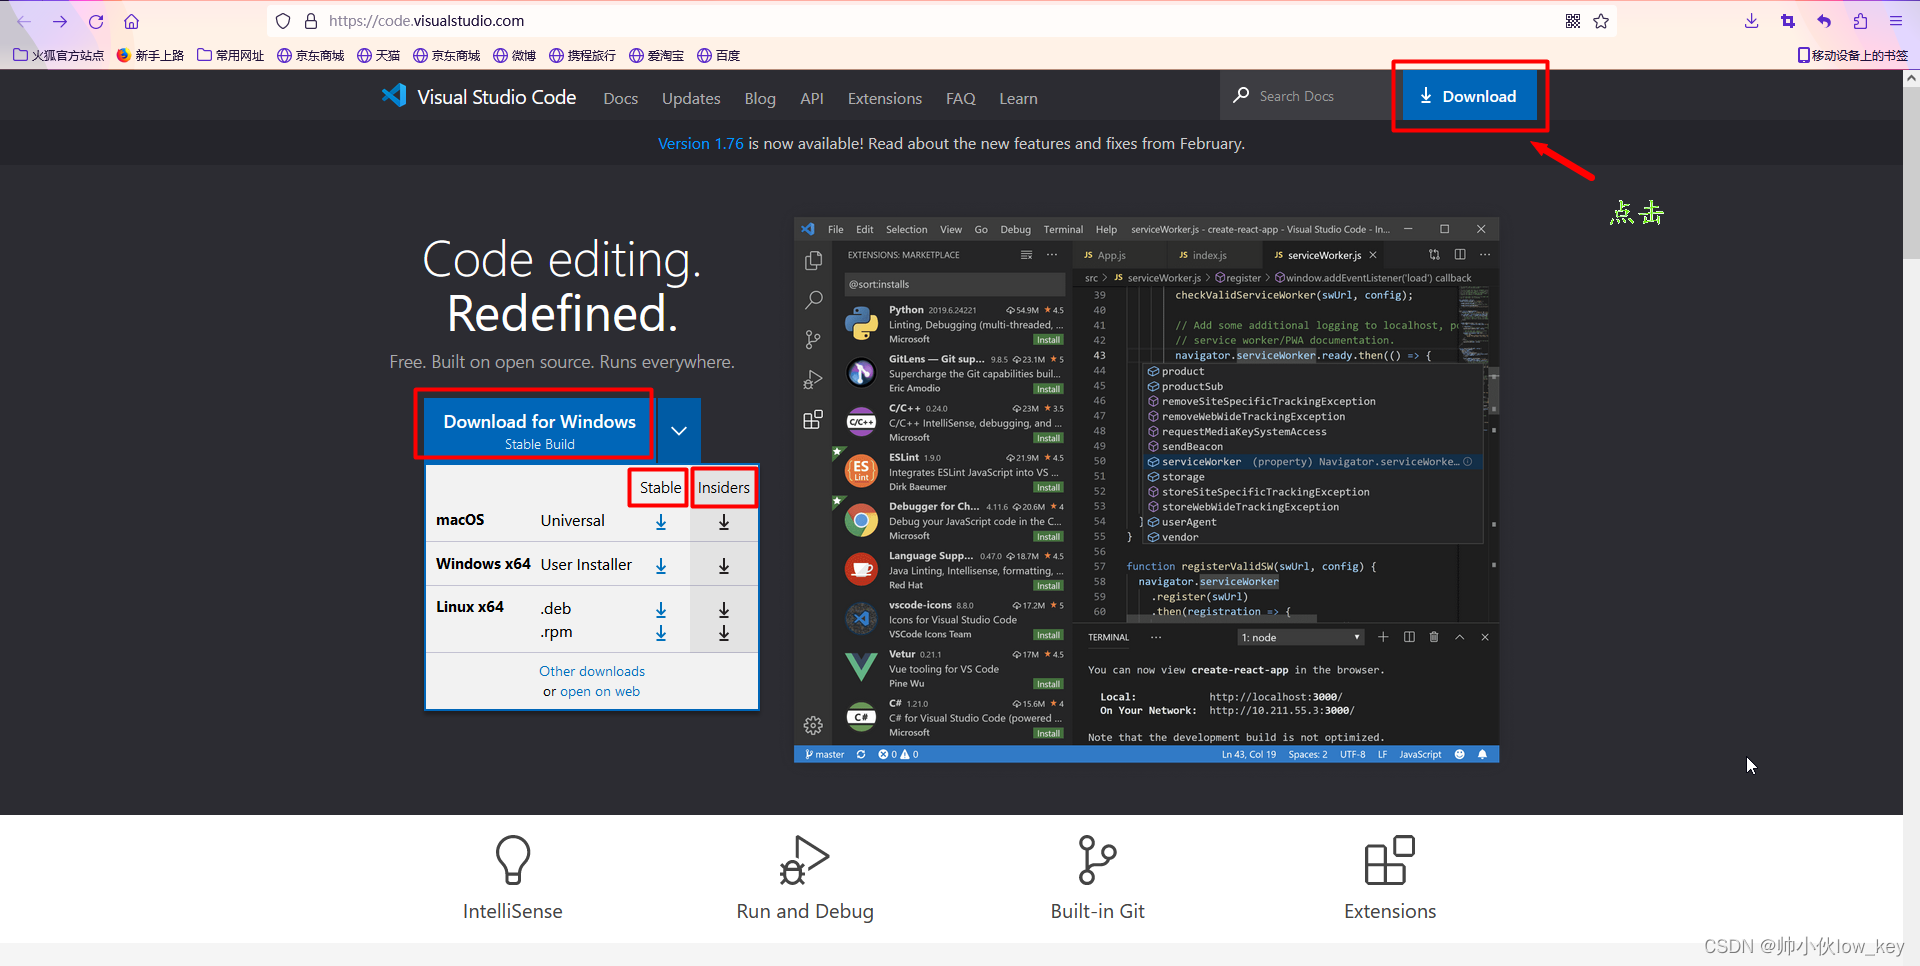The height and width of the screenshot is (966, 1920).
Task: Open the 微博 bookmark
Action: tap(515, 55)
